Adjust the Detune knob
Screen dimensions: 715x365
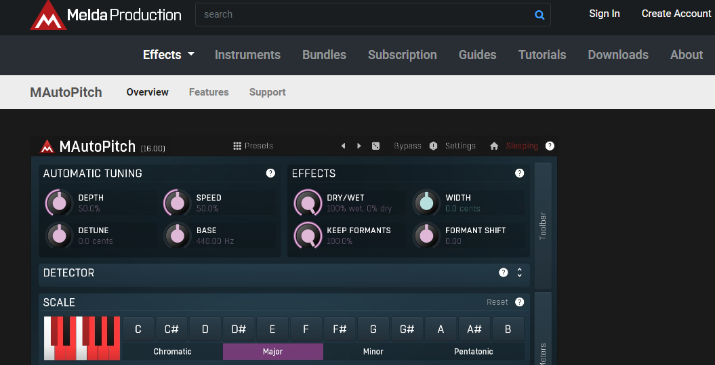click(x=59, y=235)
